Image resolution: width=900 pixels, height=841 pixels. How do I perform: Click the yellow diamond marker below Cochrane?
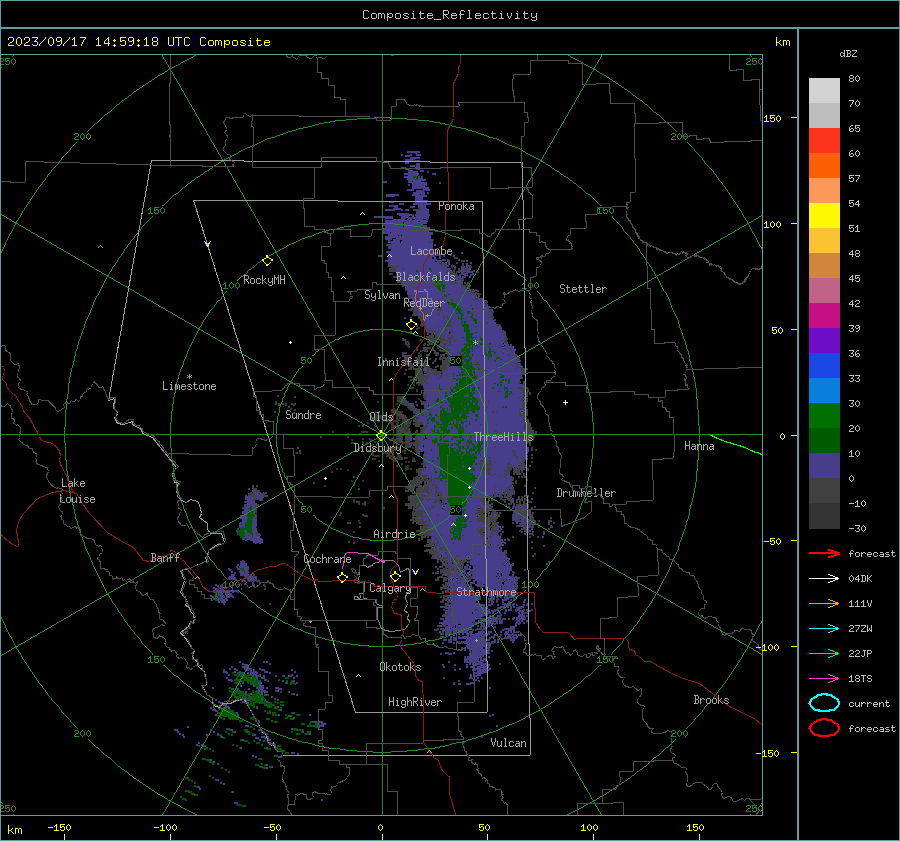342,578
